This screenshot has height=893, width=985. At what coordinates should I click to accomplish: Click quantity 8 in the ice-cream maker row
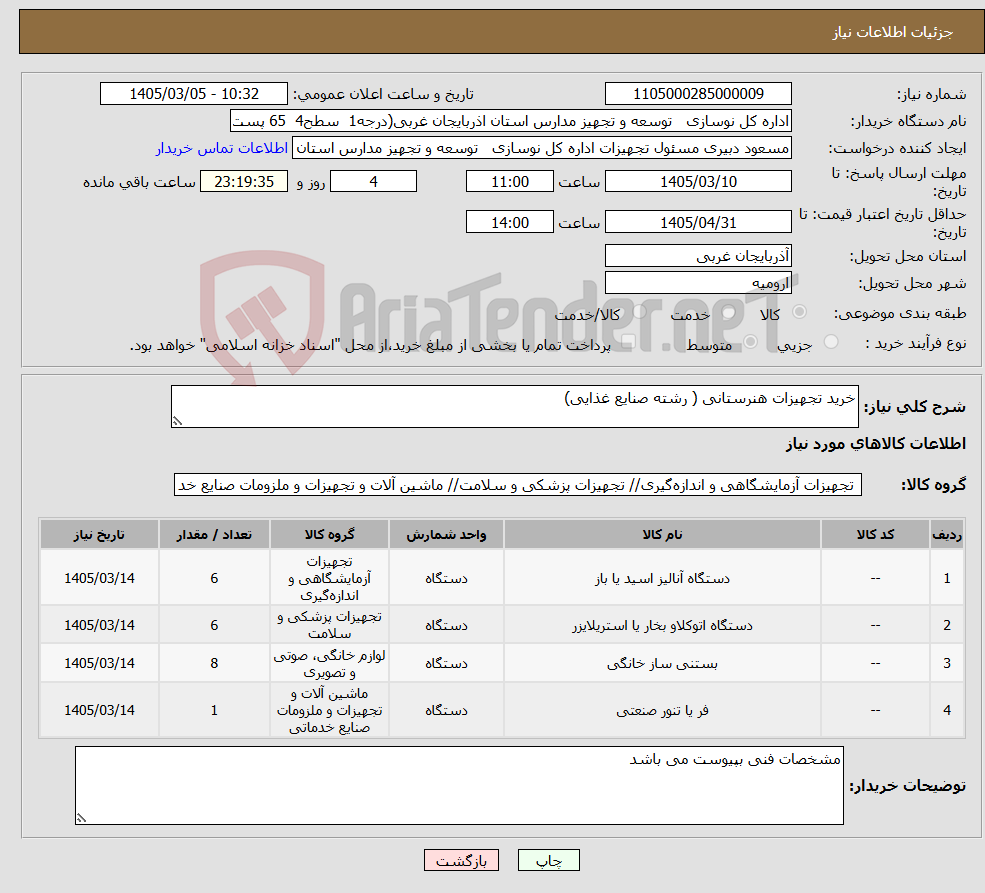coord(214,663)
